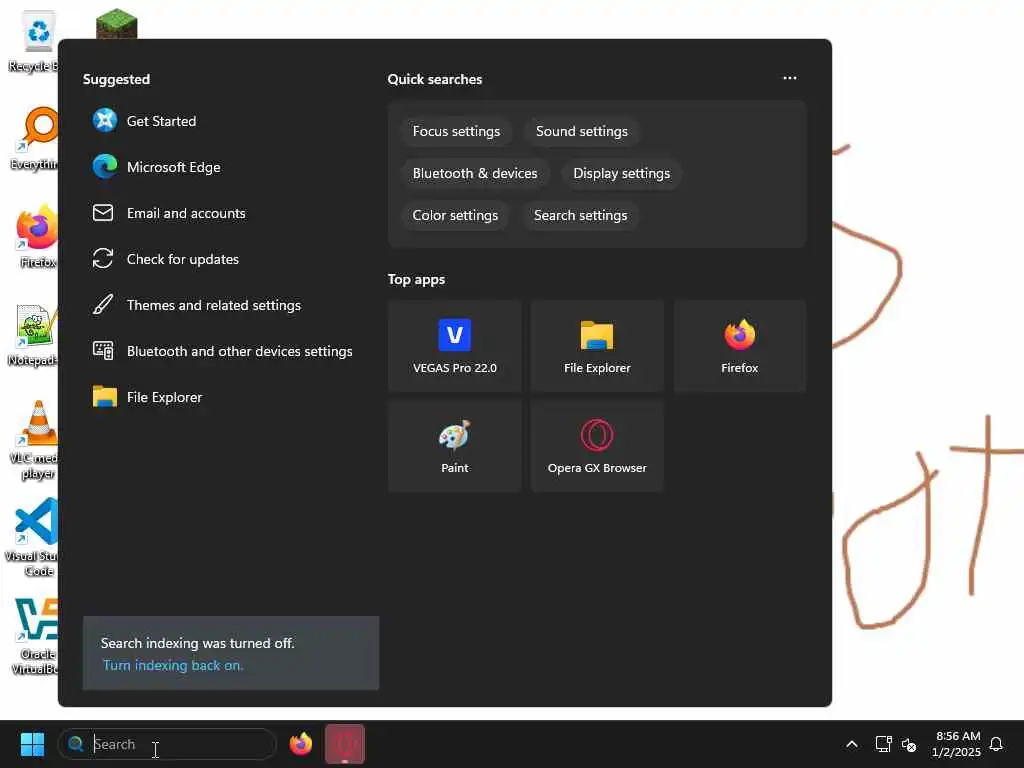The image size is (1024, 768).
Task: Open network status tray icon
Action: (883, 744)
